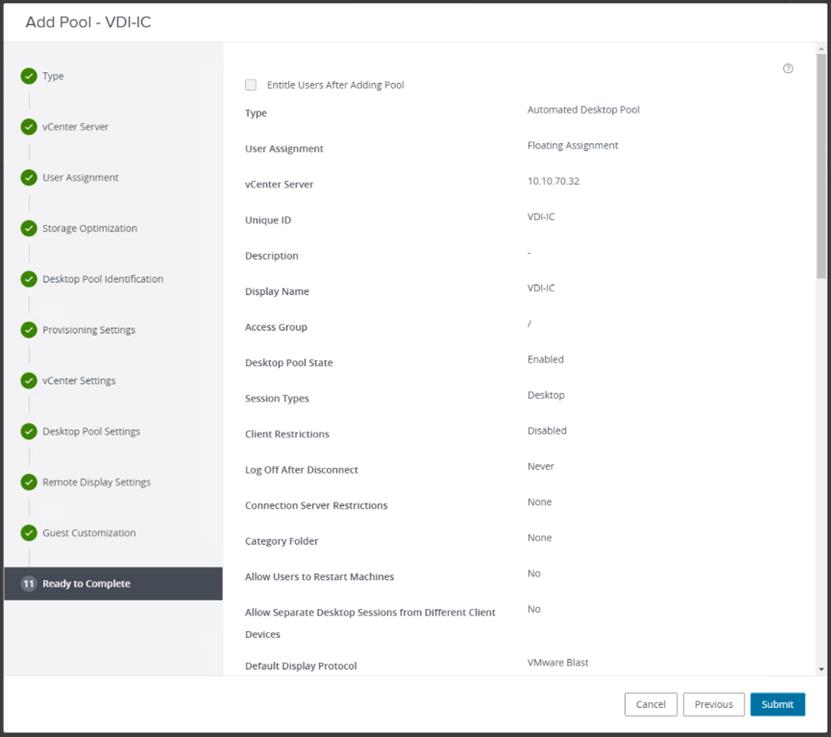
Task: Click the Previous button
Action: 714,704
